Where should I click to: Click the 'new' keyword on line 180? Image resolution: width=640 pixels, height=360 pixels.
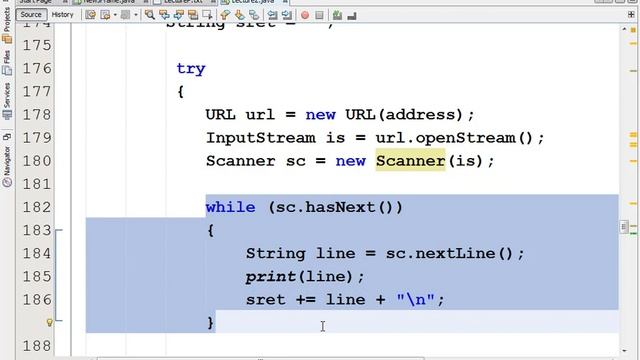coord(350,161)
